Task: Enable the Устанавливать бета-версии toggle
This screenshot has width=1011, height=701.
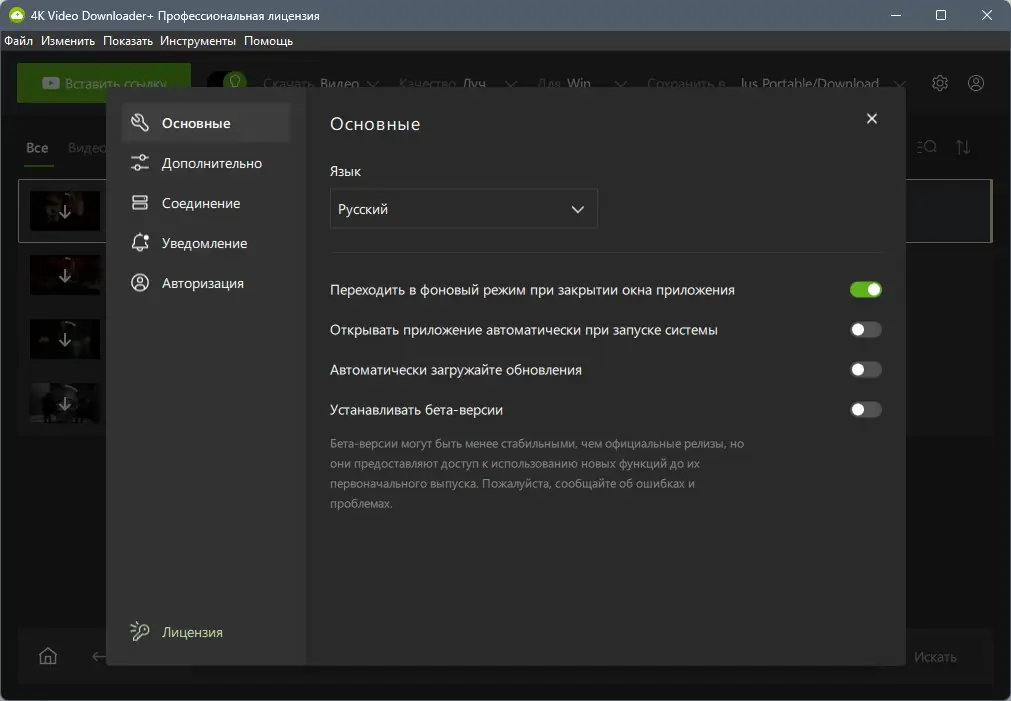Action: tap(865, 409)
